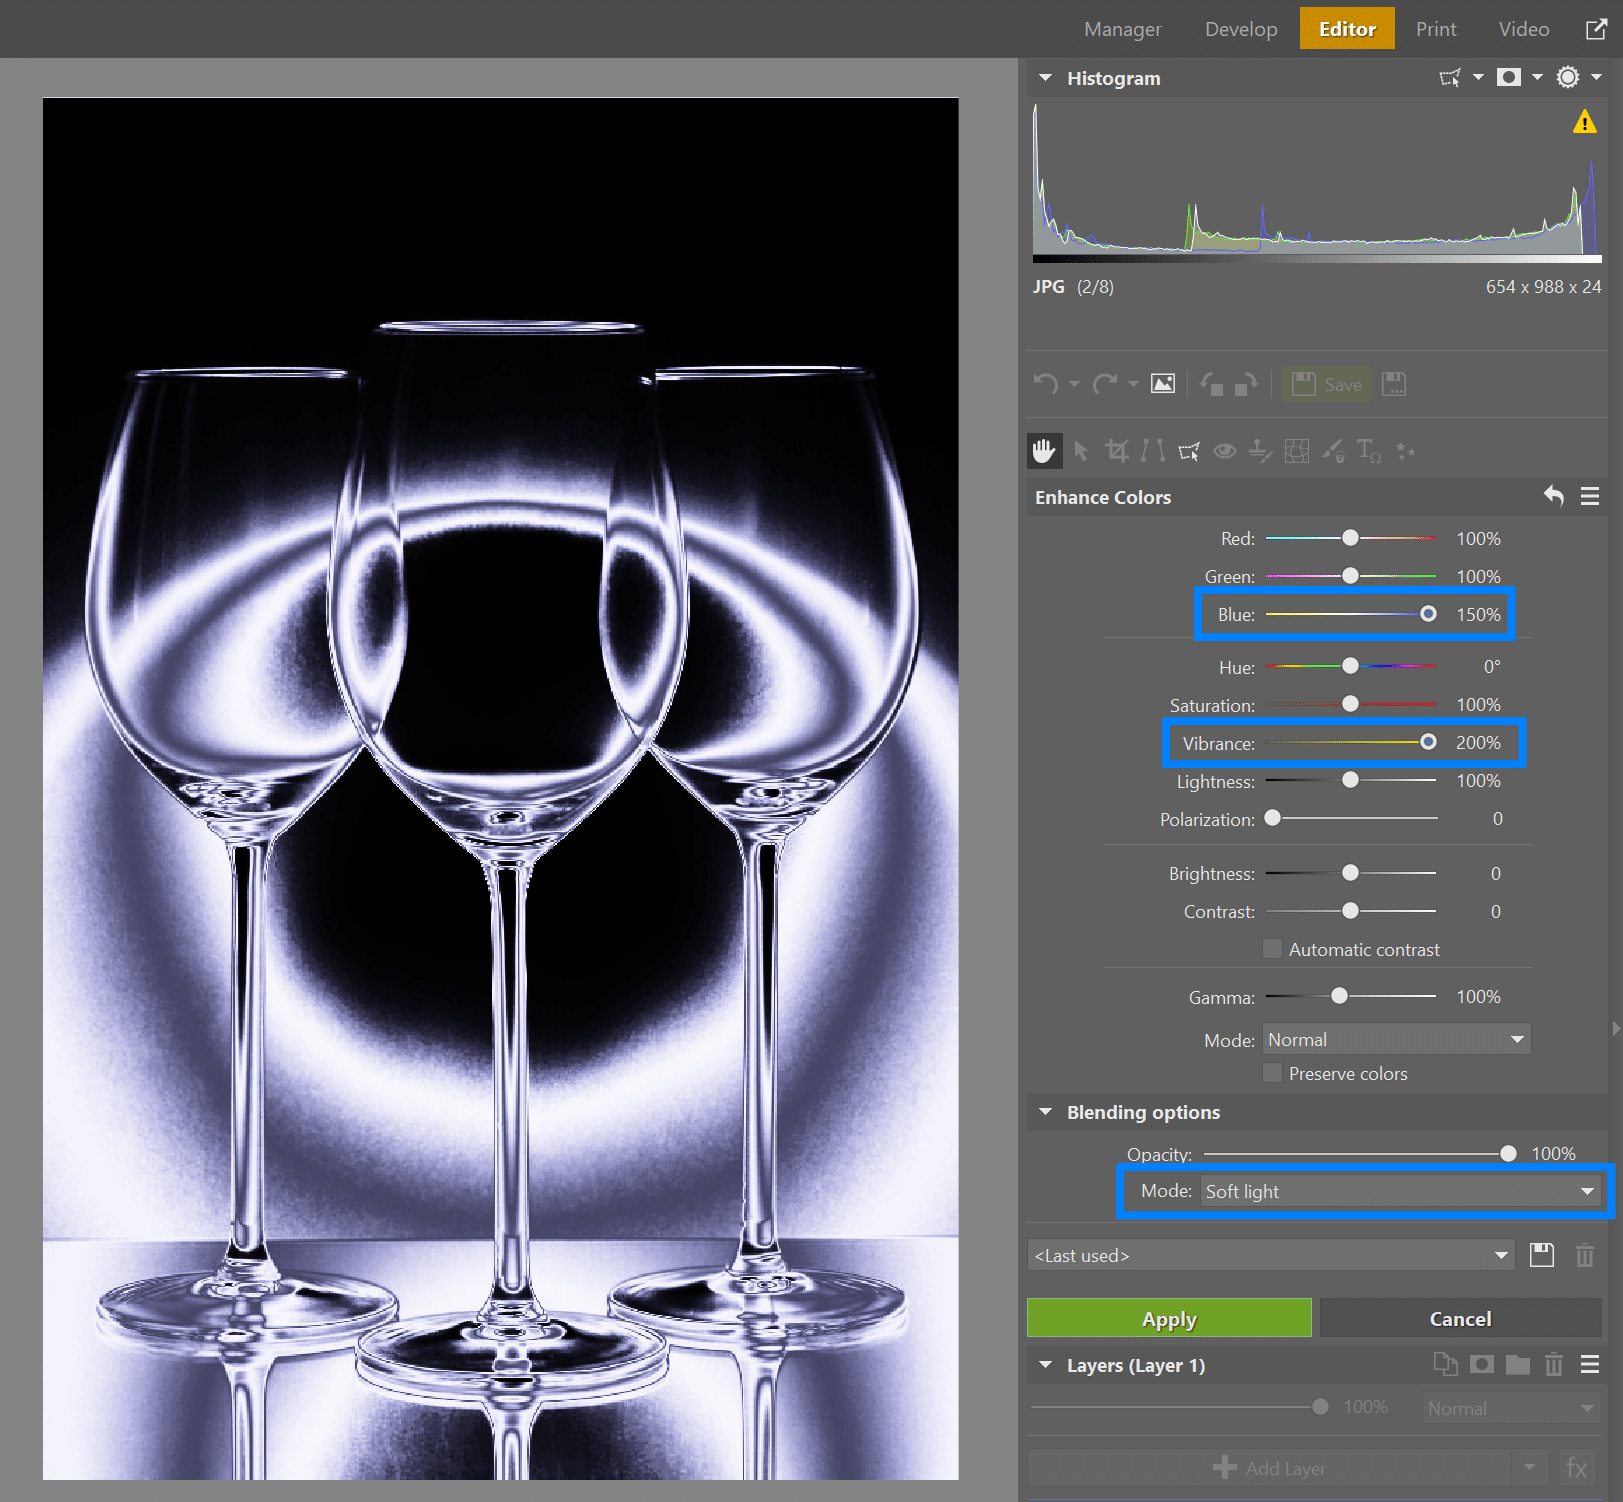
Task: Collapse the Blending options section
Action: pos(1046,1112)
